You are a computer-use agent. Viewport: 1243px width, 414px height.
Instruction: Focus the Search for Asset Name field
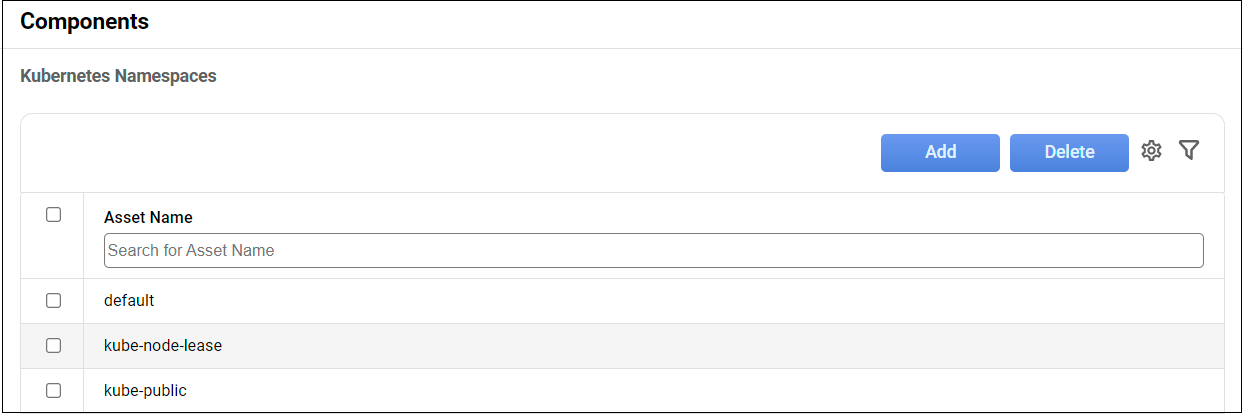tap(653, 250)
